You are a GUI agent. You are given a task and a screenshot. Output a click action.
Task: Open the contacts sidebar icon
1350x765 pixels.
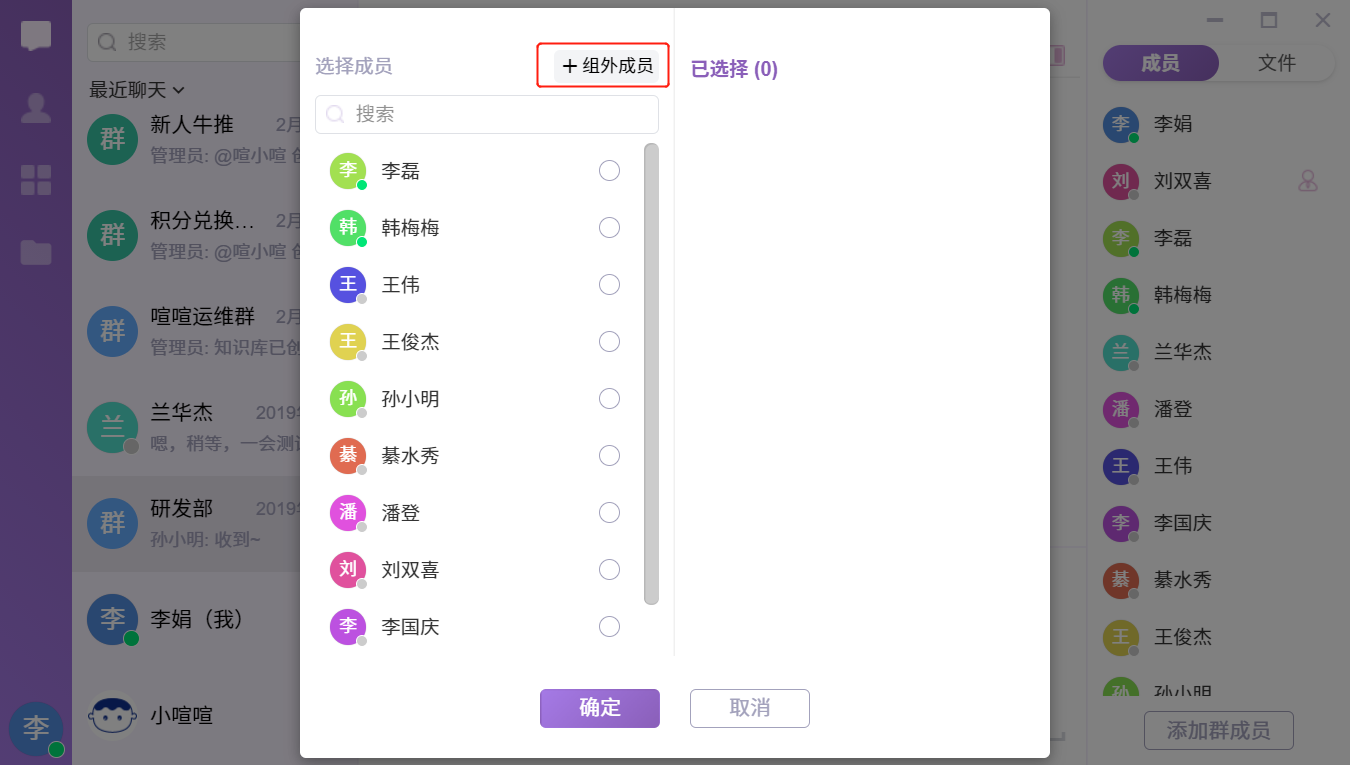pyautogui.click(x=36, y=108)
